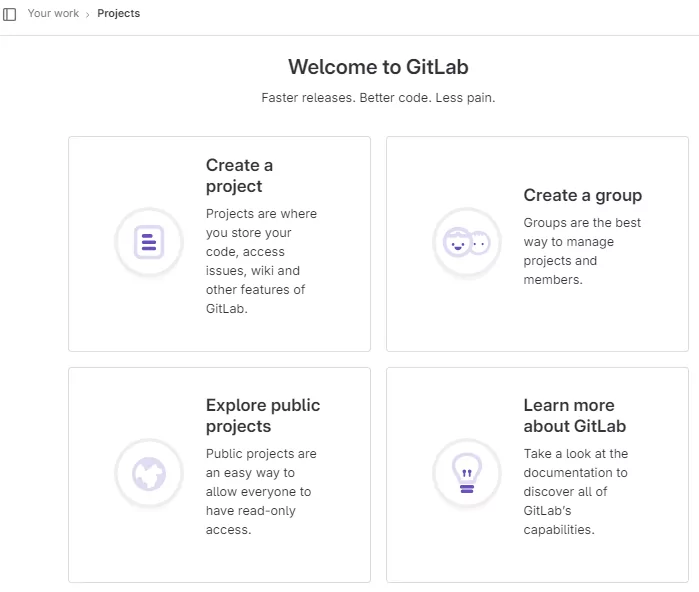Click the lightbulb icon for Learn more
Viewport: 699px width, 592px height.
466,473
